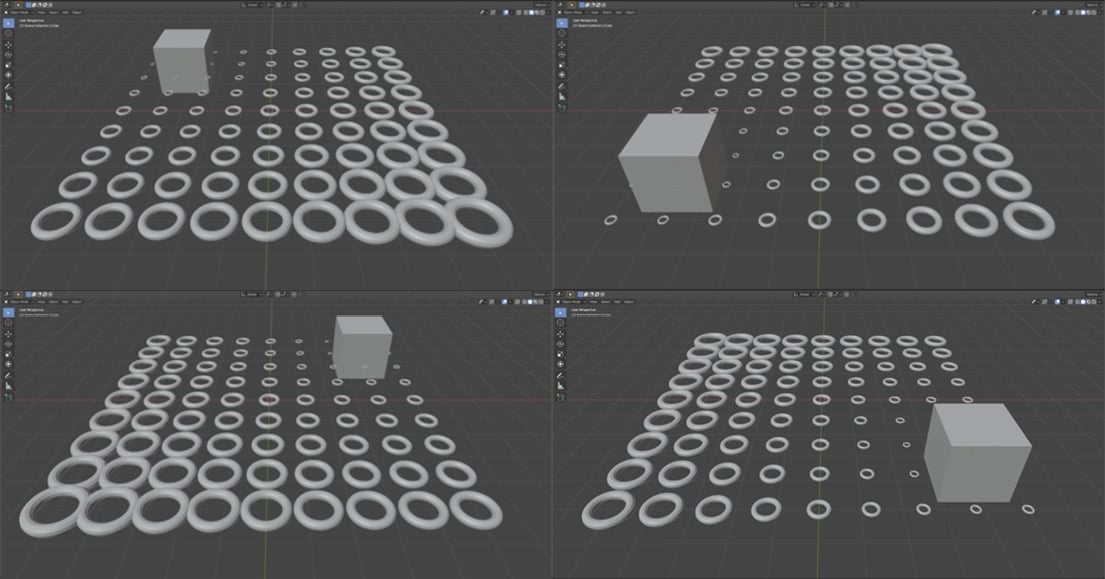Toggle overlays in bottom-right viewport header
Viewport: 1105px width, 579px height.
coord(1058,301)
